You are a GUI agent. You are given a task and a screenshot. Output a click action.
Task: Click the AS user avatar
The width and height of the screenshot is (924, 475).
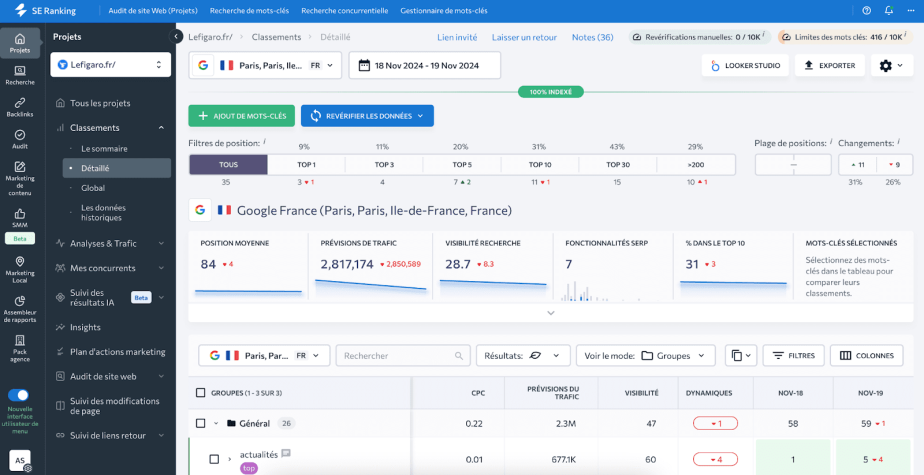[19, 460]
